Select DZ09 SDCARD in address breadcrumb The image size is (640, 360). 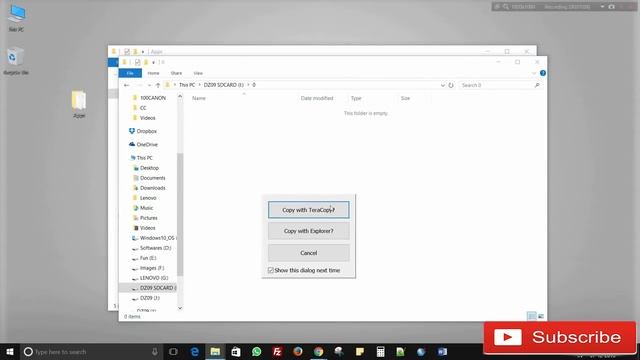pos(224,85)
